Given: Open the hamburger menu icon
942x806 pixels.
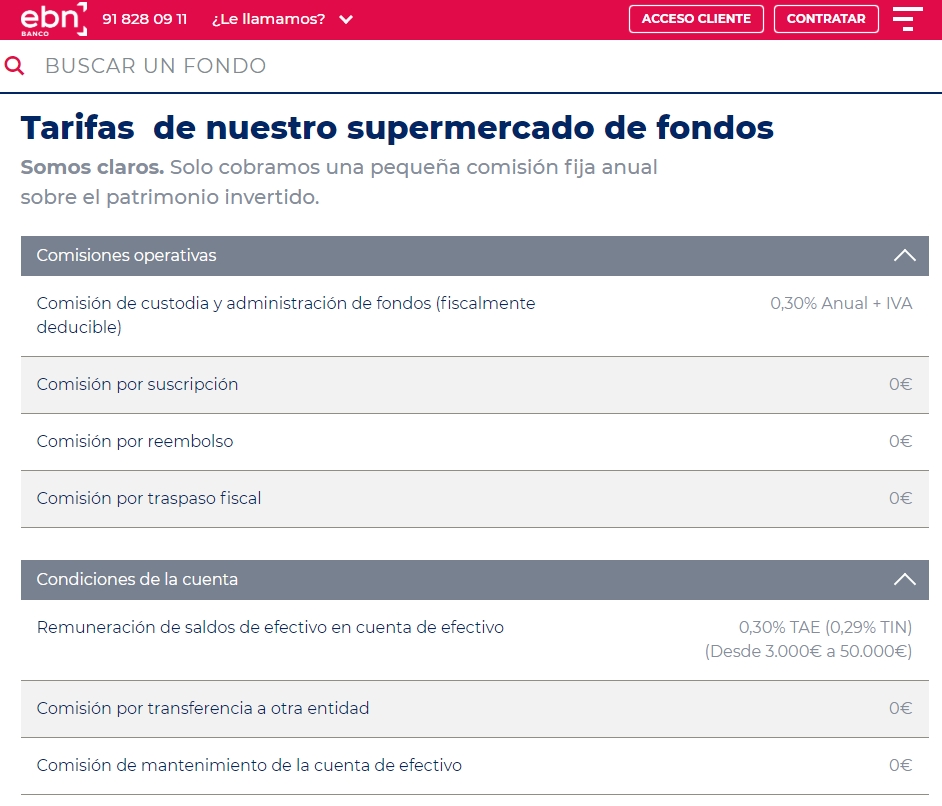Looking at the screenshot, I should point(907,19).
